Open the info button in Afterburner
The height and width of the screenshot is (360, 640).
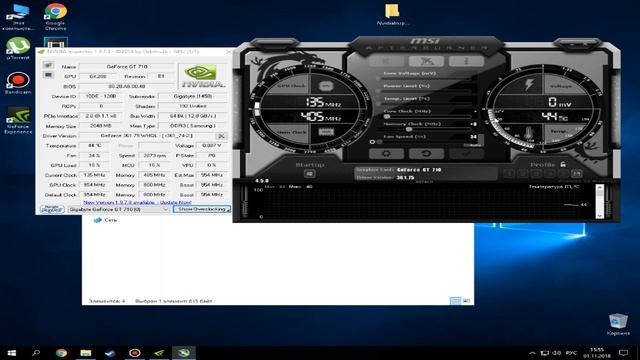point(466,61)
